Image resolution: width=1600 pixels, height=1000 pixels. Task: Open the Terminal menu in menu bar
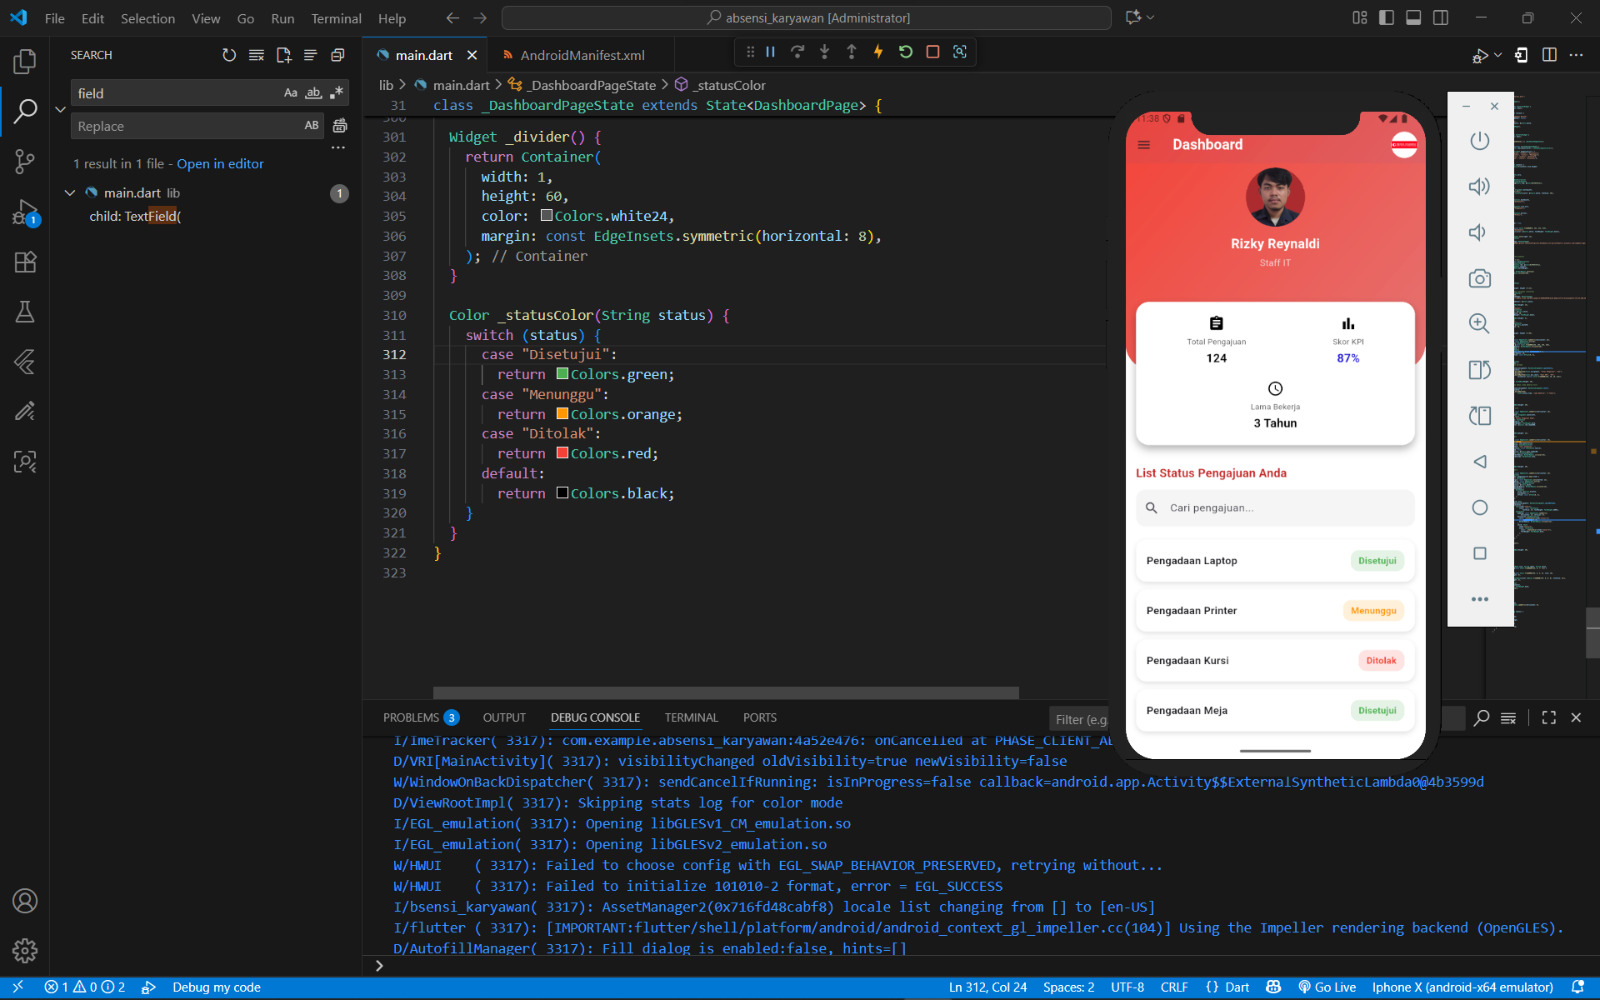[x=336, y=18]
